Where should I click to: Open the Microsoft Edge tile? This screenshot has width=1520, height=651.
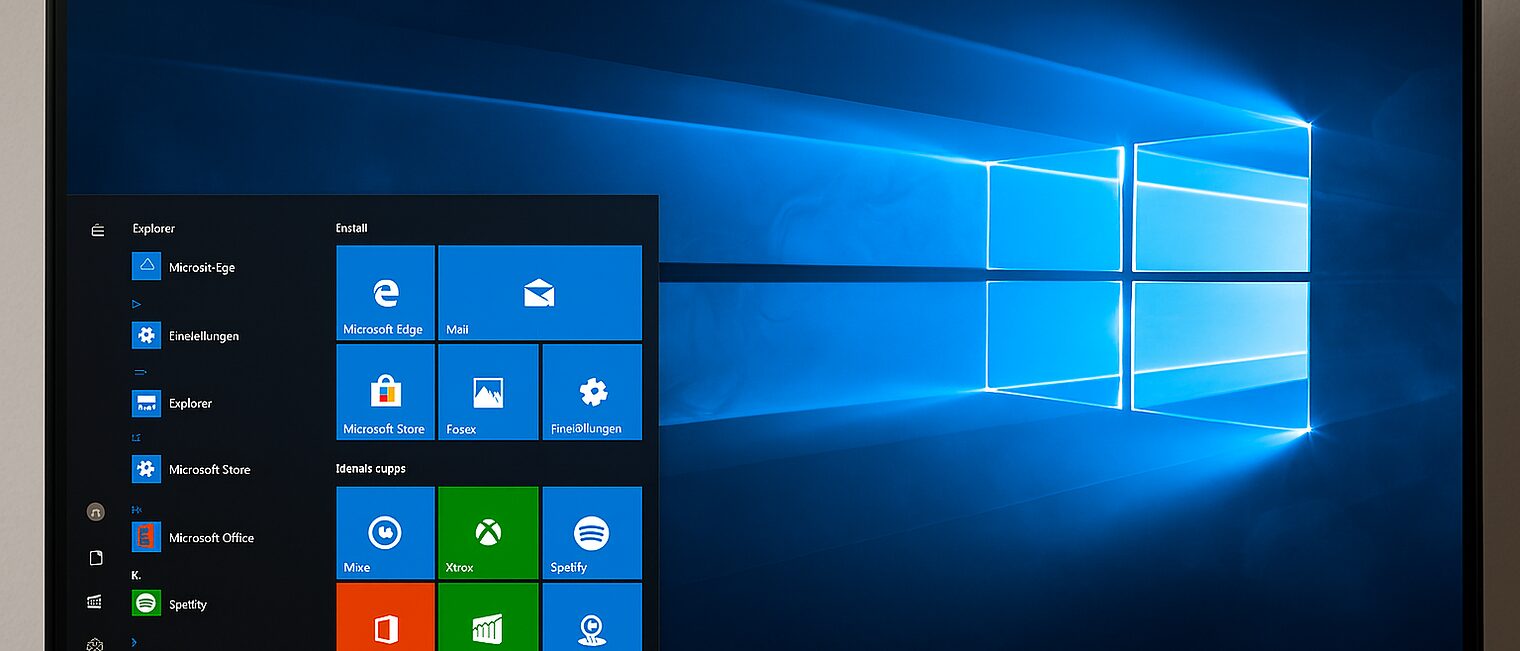[385, 292]
